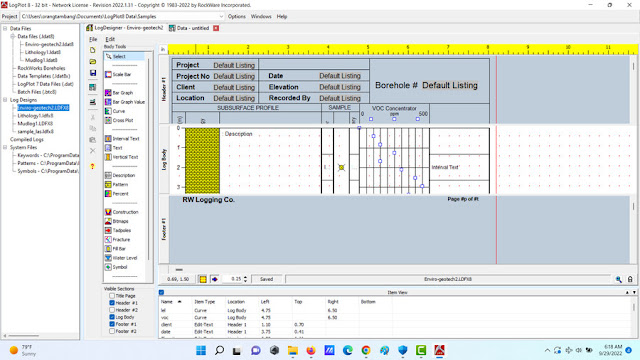
Task: Toggle the Item View blue checkbox
Action: pyautogui.click(x=161, y=292)
